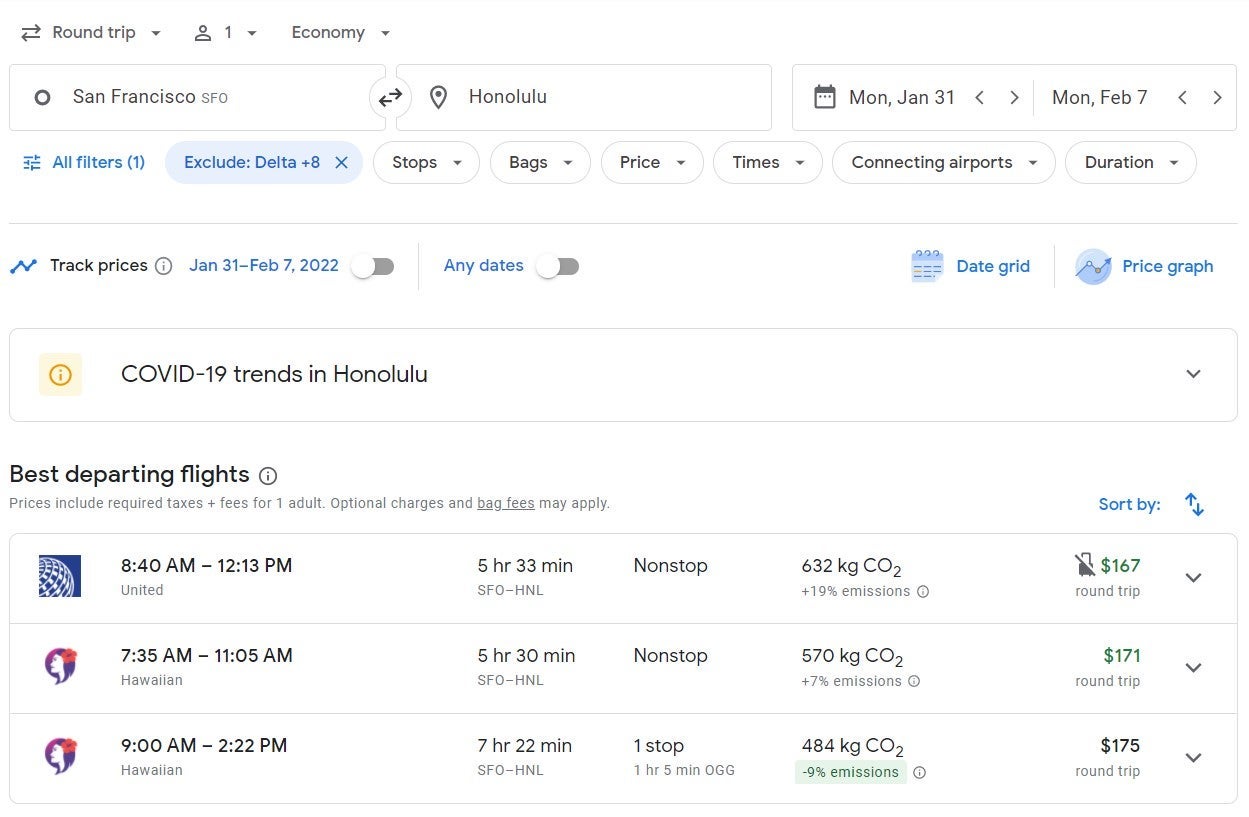Toggle Any dates price tracking
This screenshot has height=817, width=1249.
click(557, 266)
